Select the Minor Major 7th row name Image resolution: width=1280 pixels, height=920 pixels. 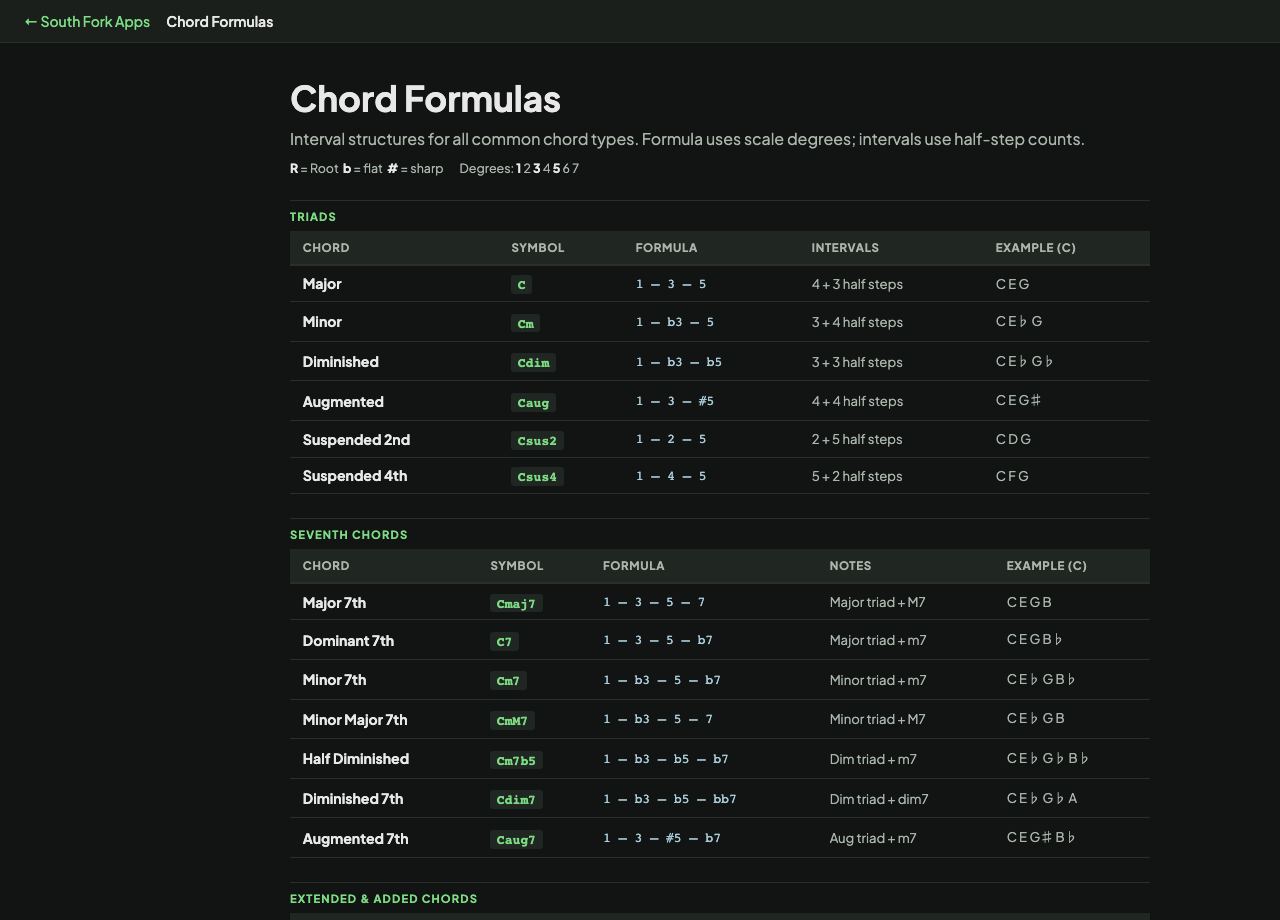355,720
